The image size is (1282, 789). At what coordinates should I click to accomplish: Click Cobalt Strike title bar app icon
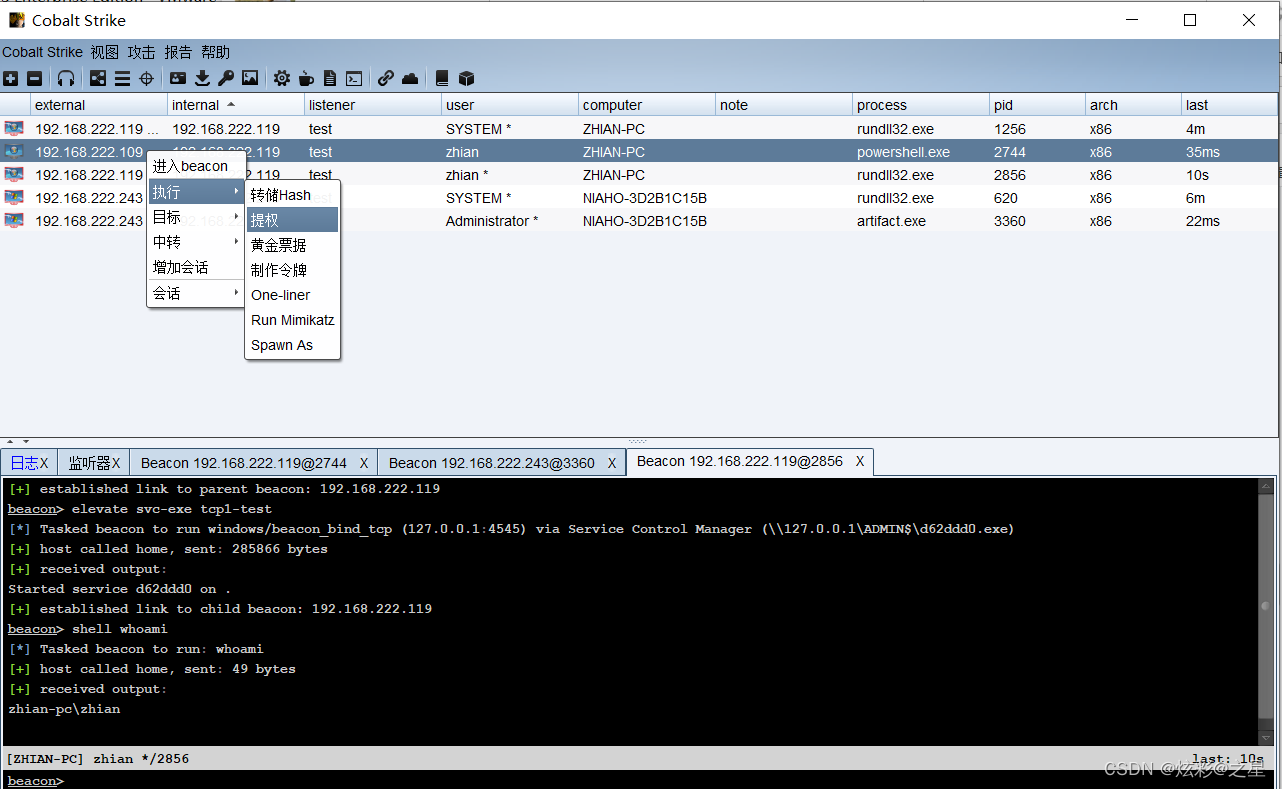17,20
